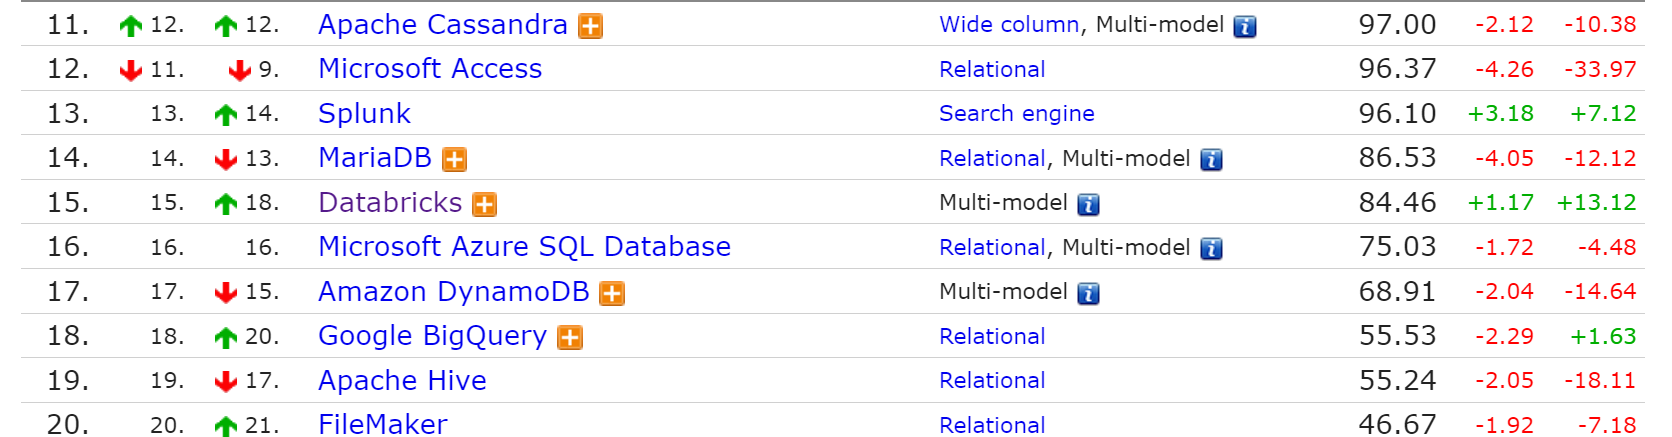Click orange plus icon beside Apache Cassandra
Screen dimensions: 1672x437
591,27
